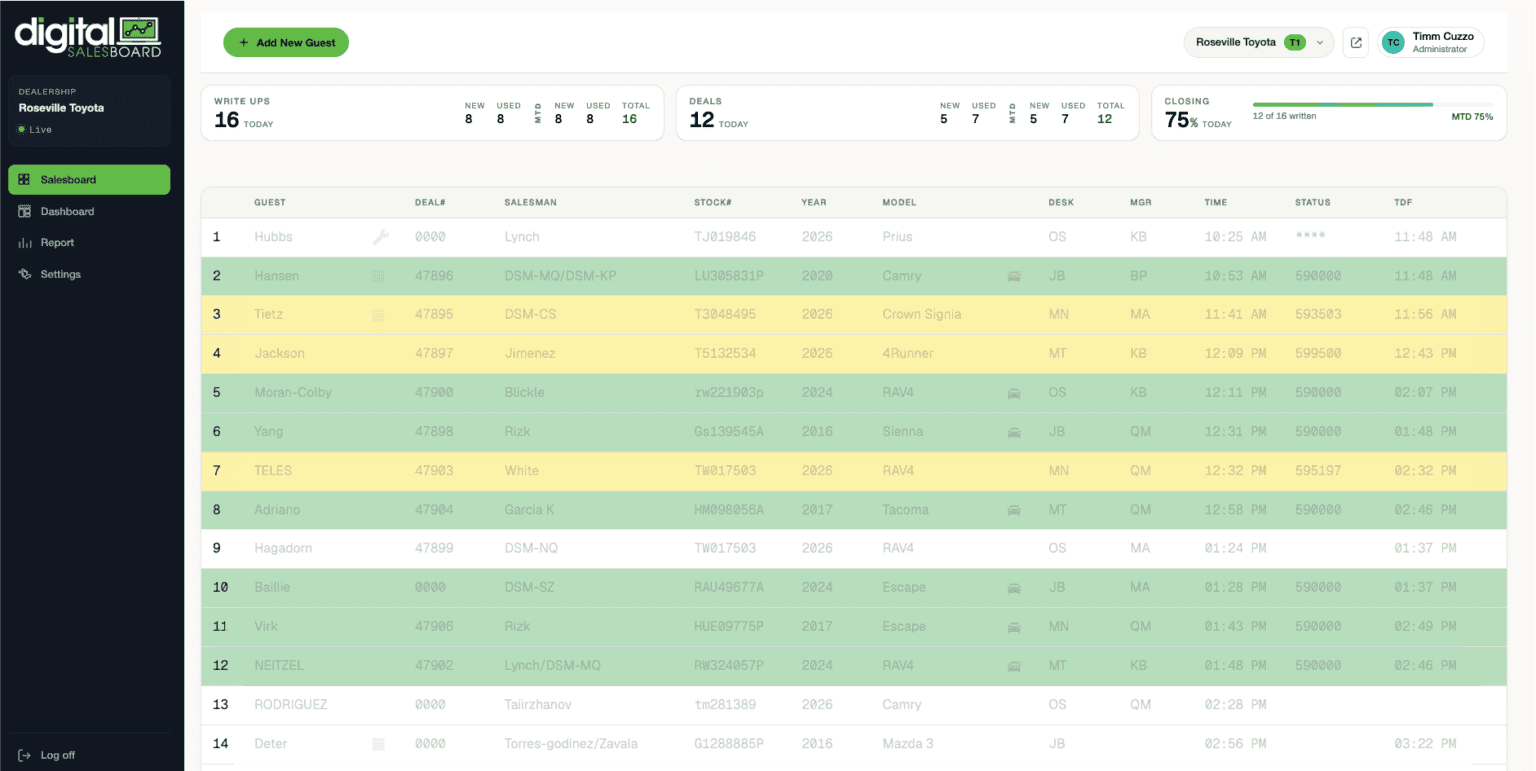1536x771 pixels.
Task: Click salesman Torres-godinez/Zavala
Action: pos(571,744)
